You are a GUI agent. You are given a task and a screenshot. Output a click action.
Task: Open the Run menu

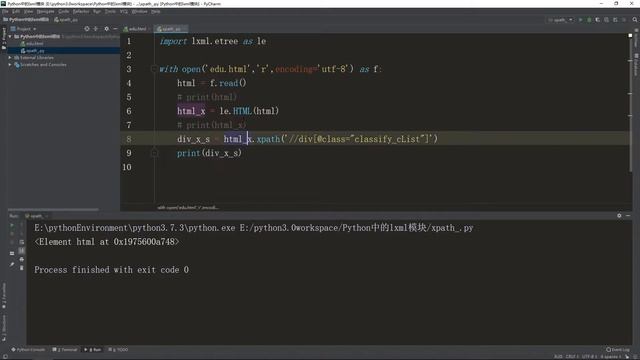click(x=97, y=11)
